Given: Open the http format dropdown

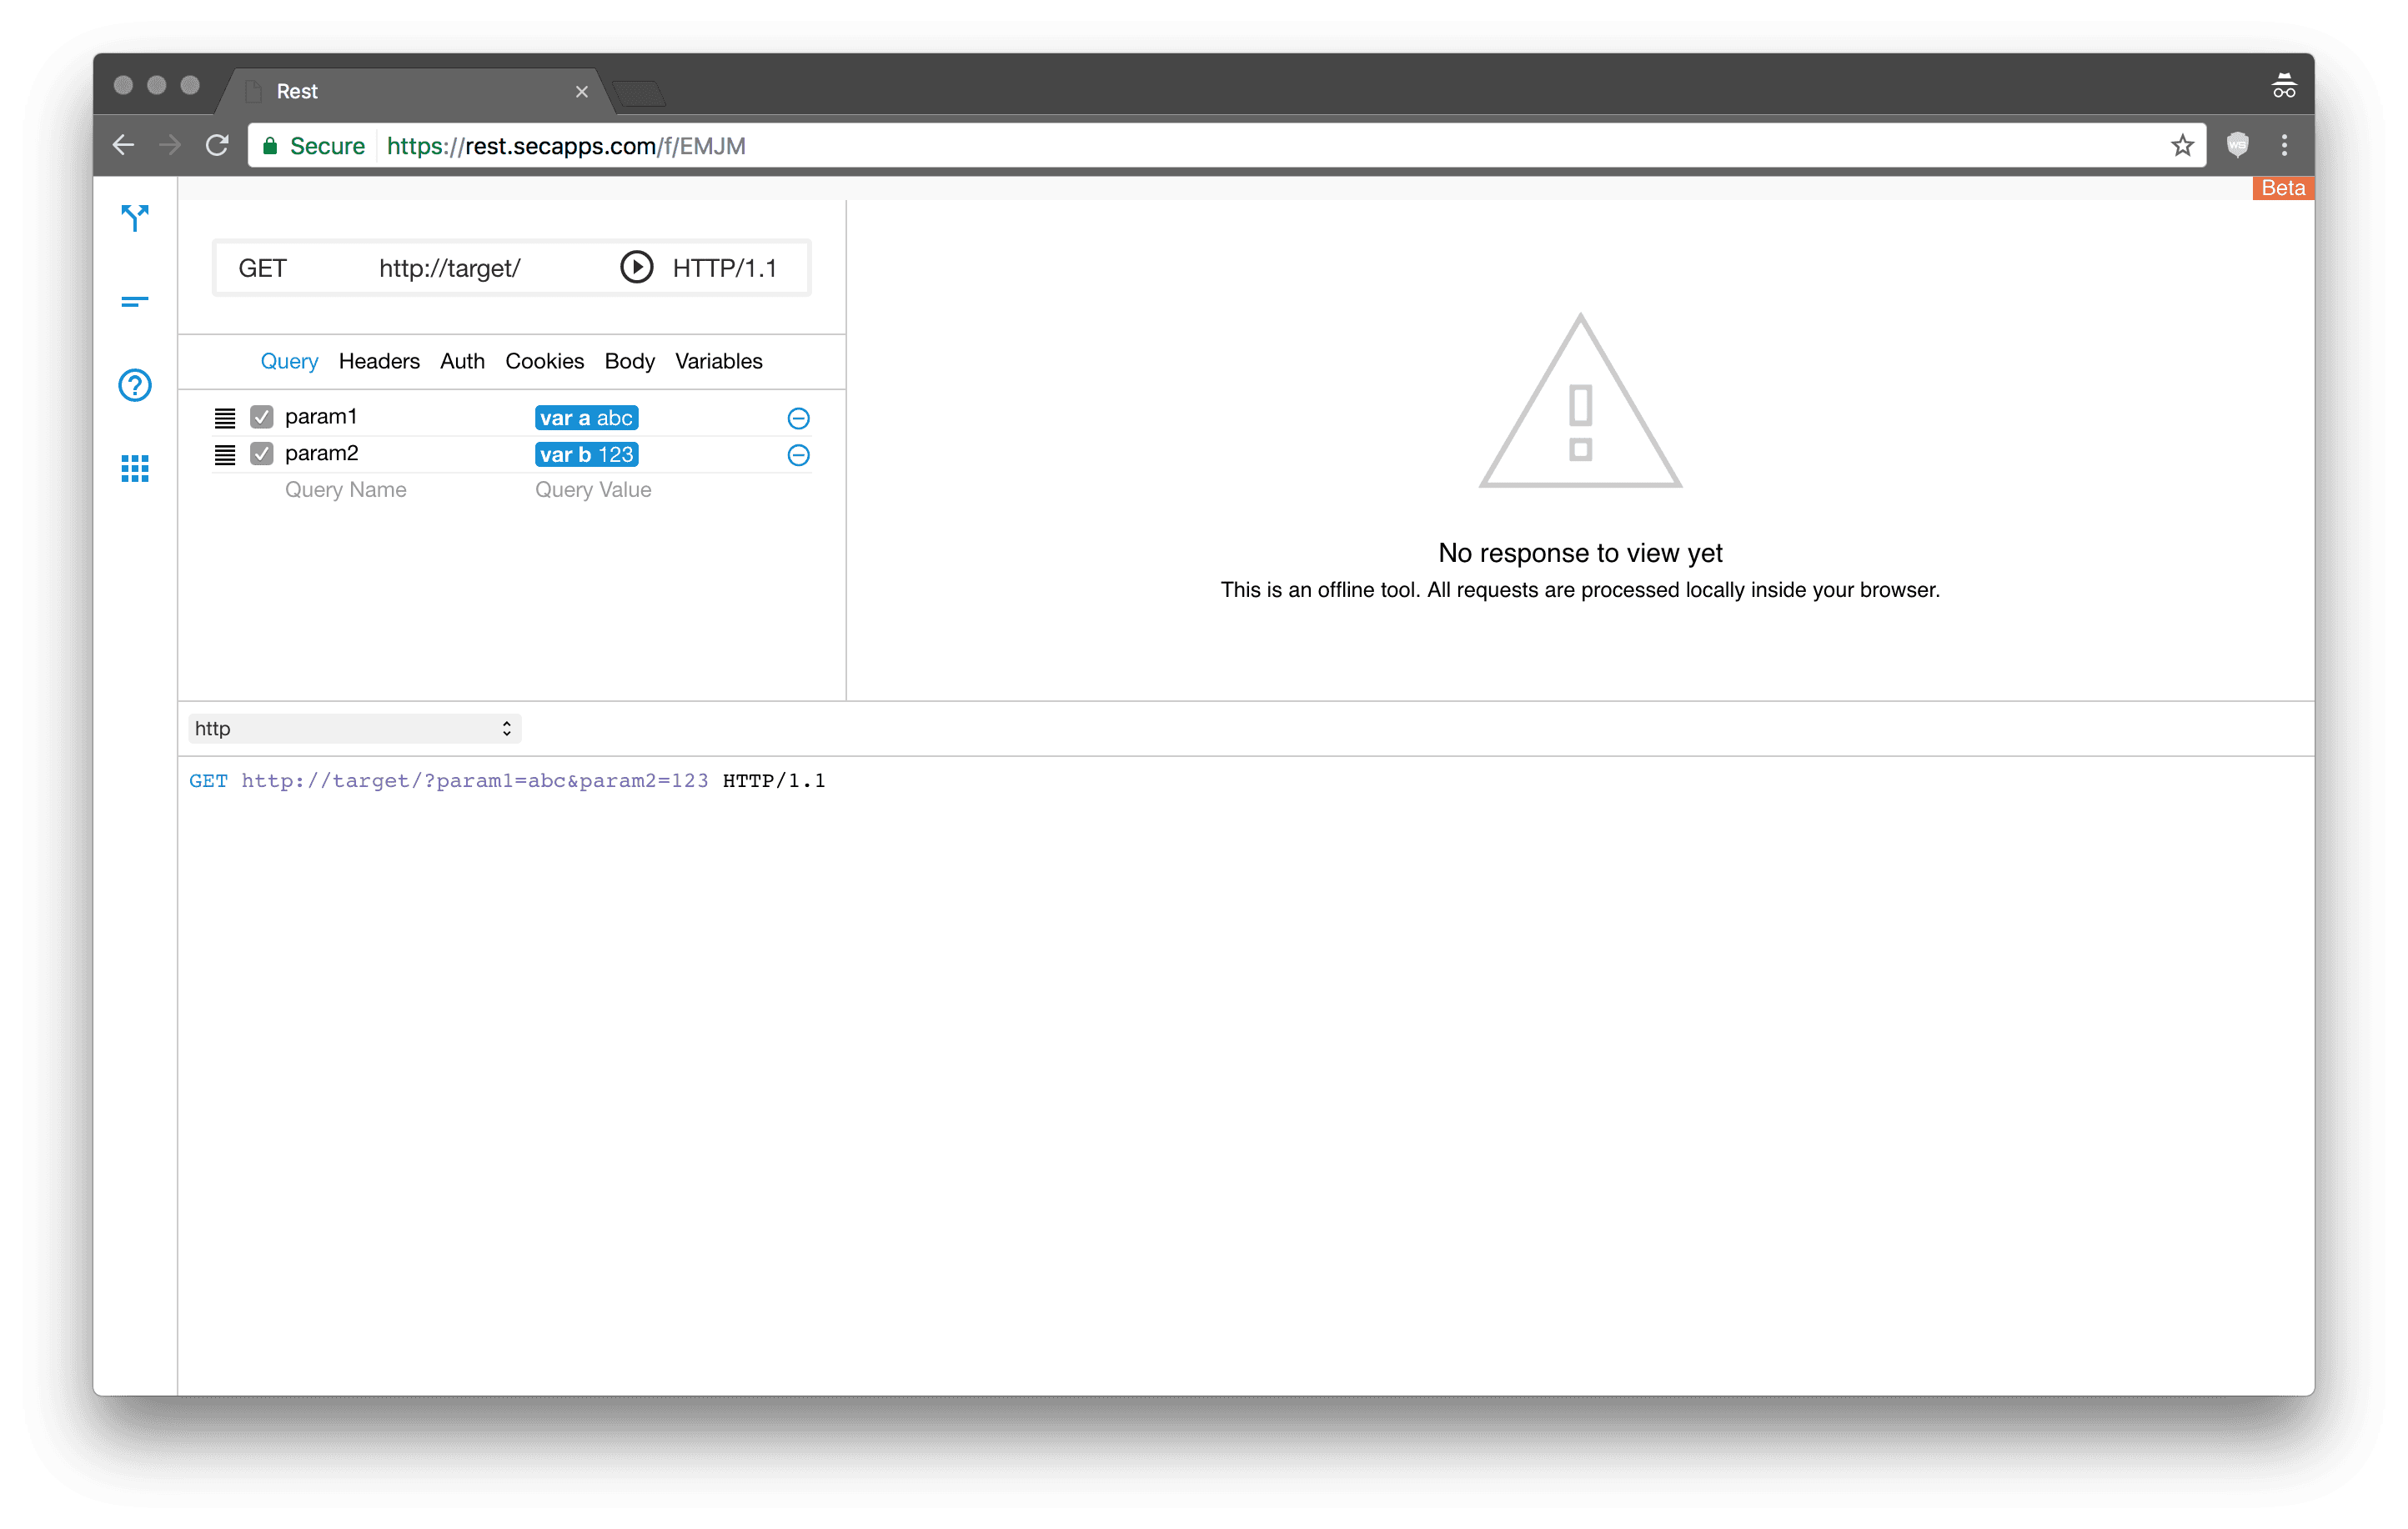Looking at the screenshot, I should coord(355,729).
